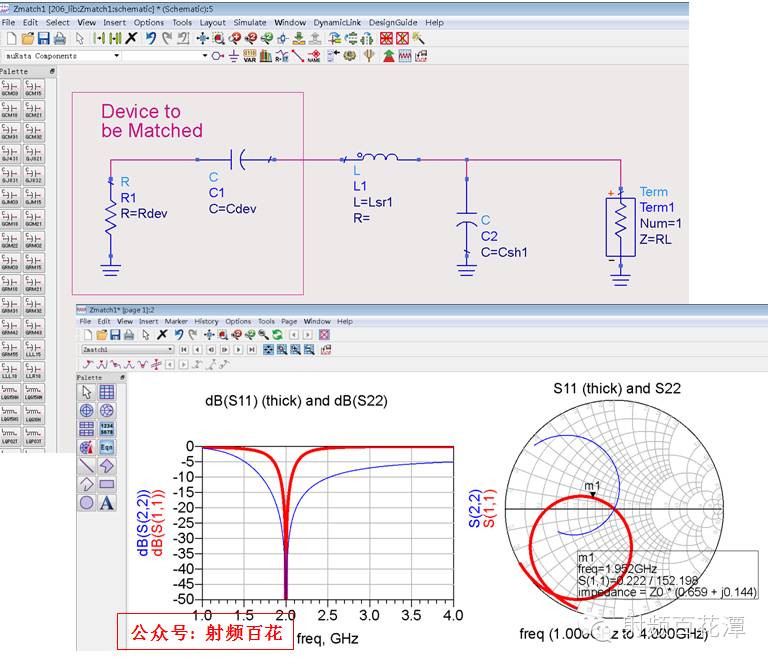Open the Tools menu in schematic window
Viewport: 768px width, 665px height.
coord(182,23)
